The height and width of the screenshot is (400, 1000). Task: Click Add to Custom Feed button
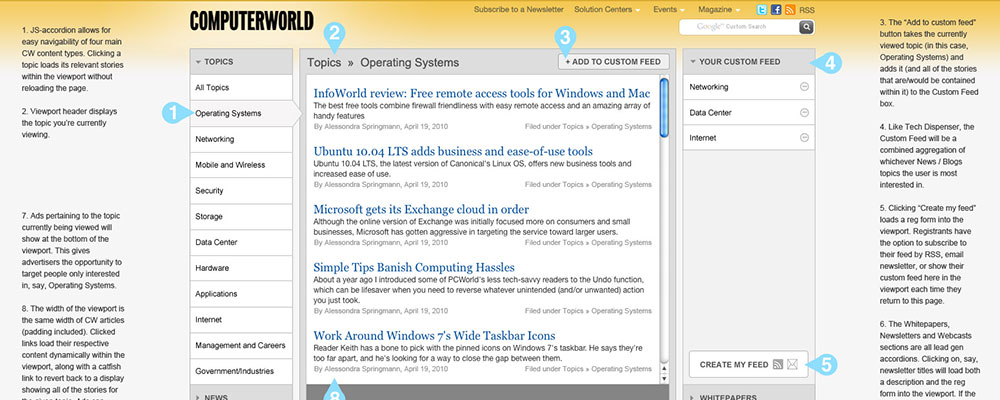[x=614, y=61]
